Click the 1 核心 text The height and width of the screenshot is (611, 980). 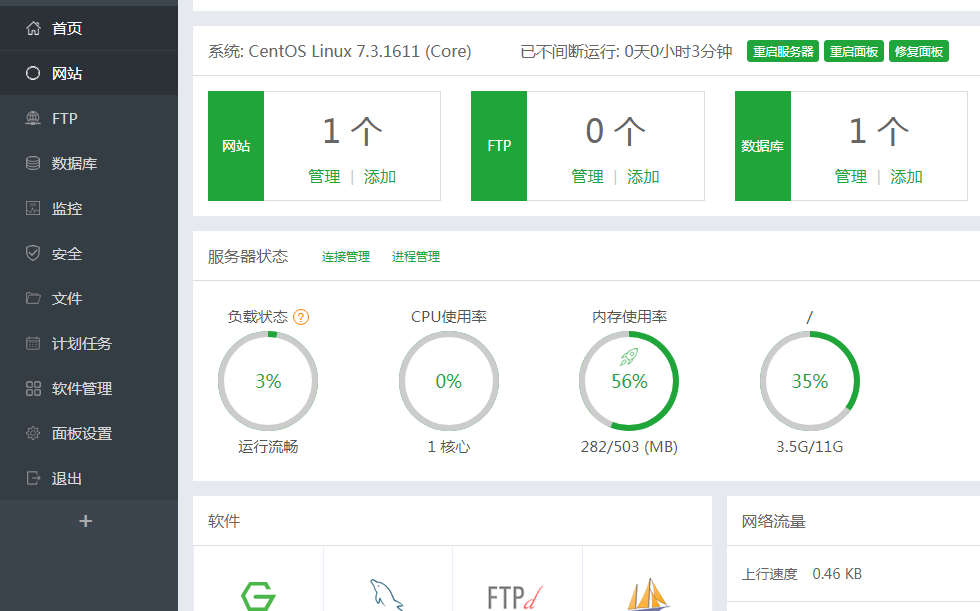coord(449,447)
